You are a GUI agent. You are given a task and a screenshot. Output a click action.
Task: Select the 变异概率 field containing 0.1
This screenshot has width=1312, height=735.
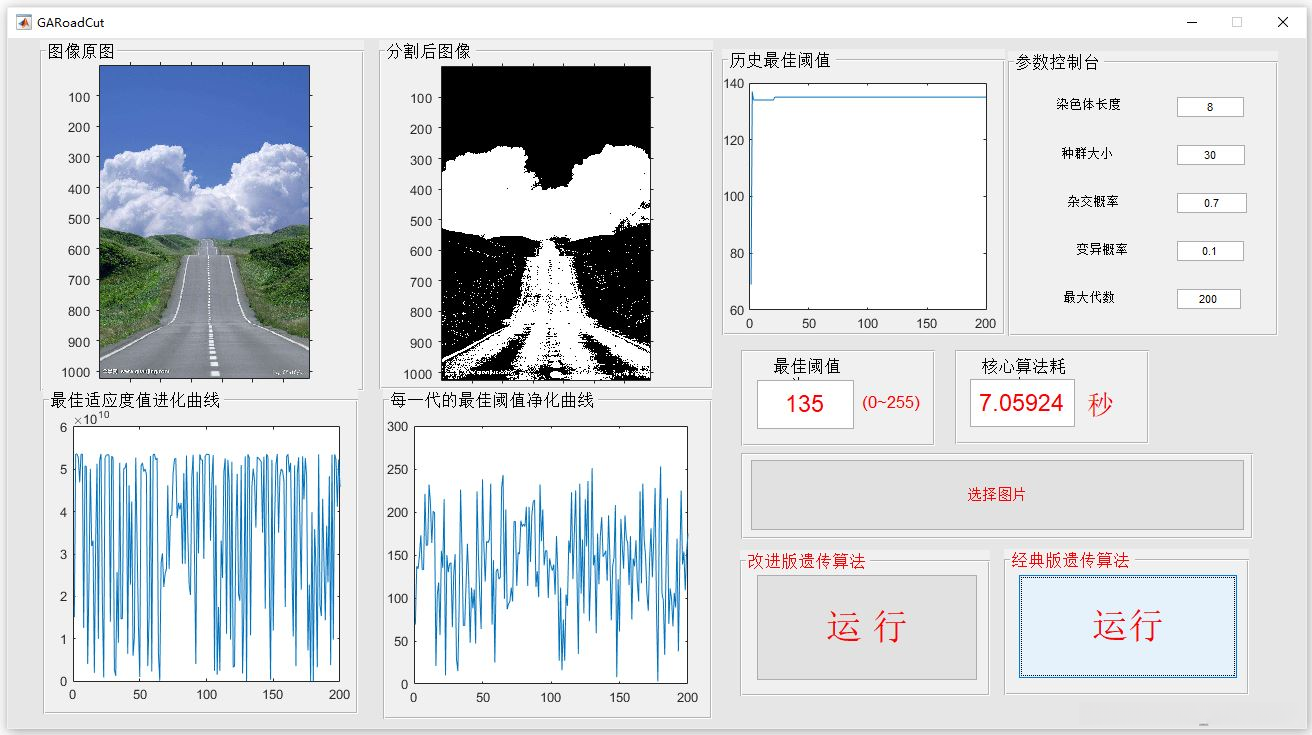point(1209,250)
